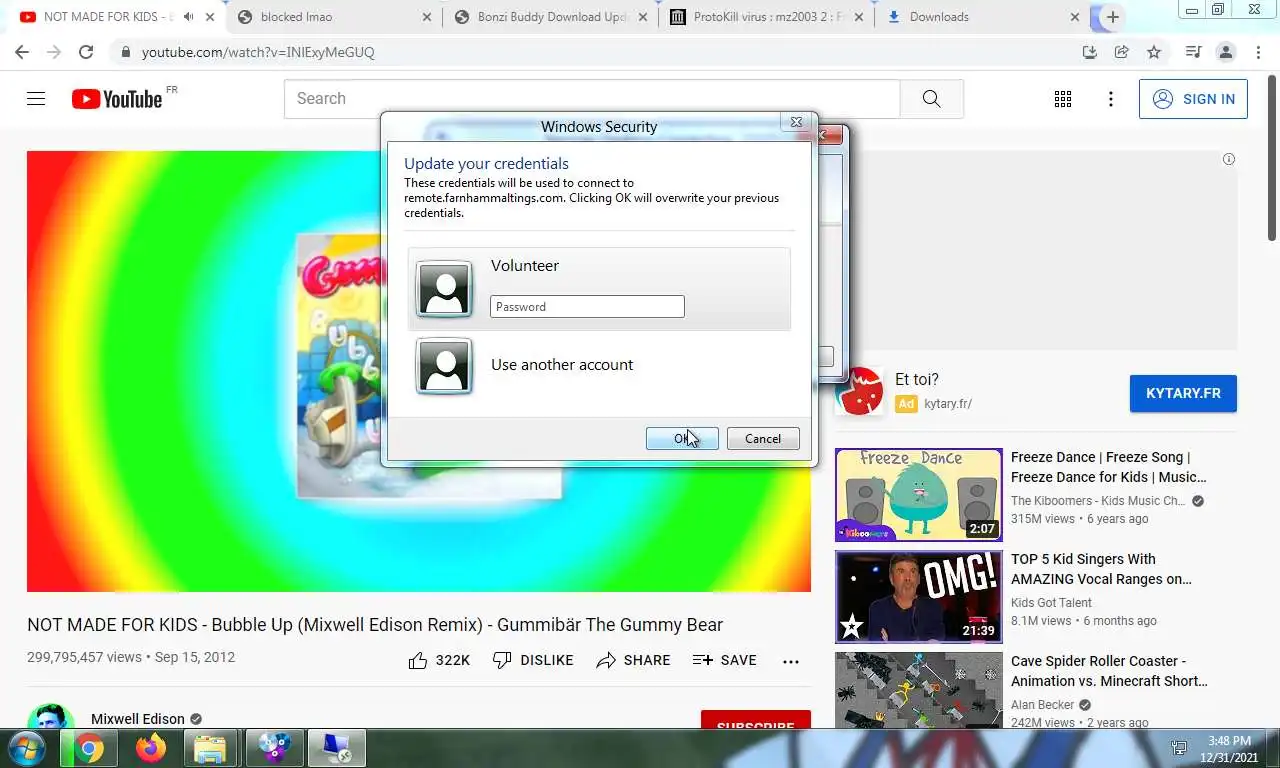Open the YouTube apps grid
The image size is (1280, 768).
[x=1063, y=99]
